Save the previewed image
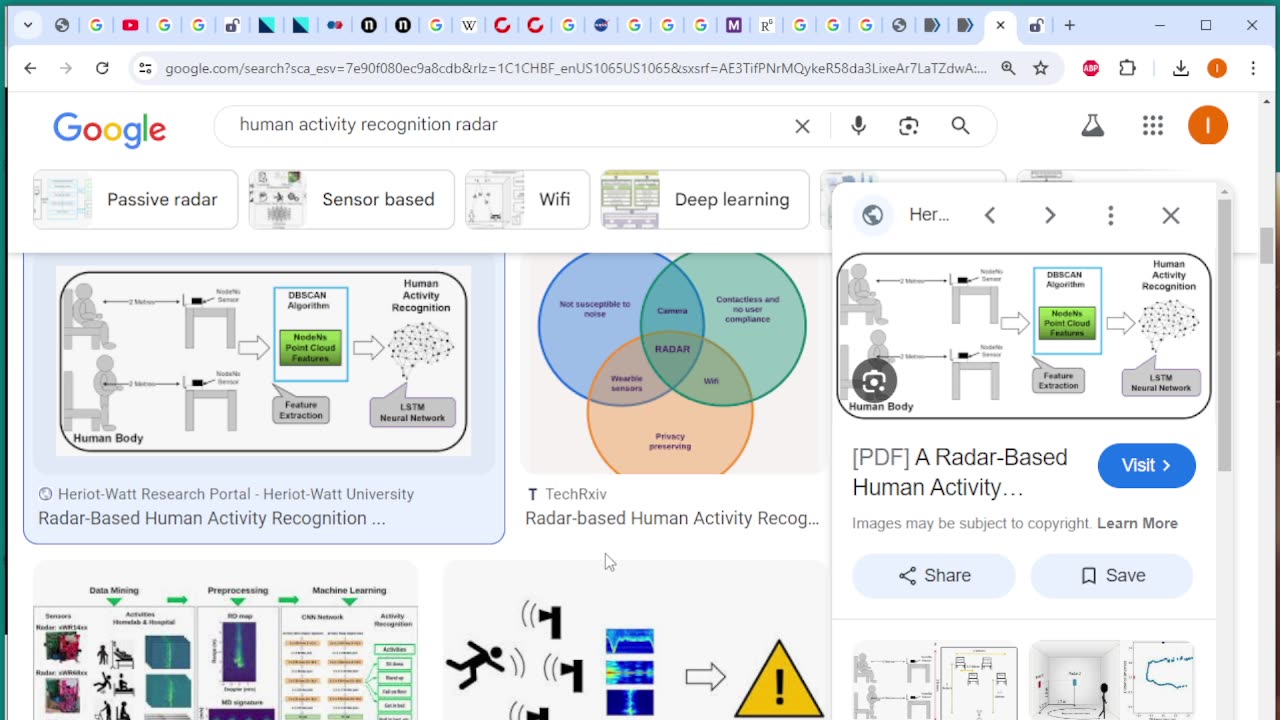The height and width of the screenshot is (720, 1280). coord(1112,575)
